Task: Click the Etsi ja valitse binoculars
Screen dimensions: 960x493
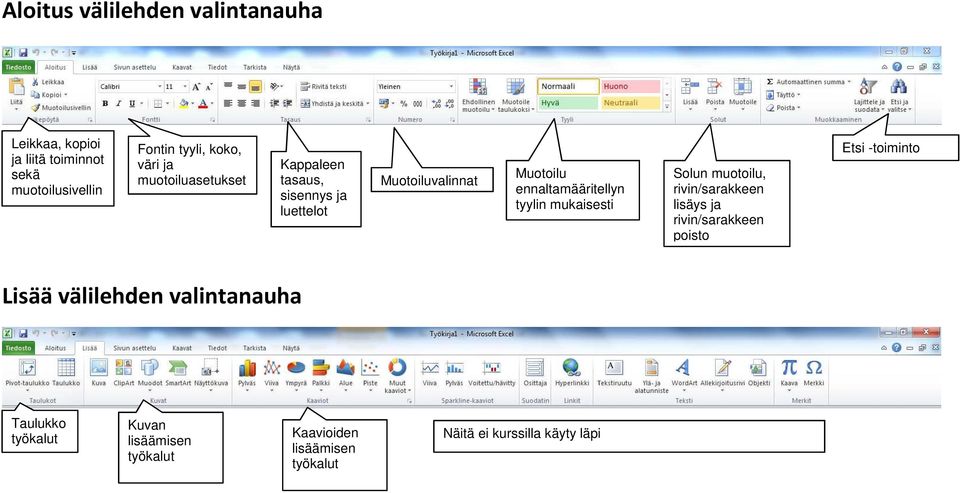Action: coord(899,86)
